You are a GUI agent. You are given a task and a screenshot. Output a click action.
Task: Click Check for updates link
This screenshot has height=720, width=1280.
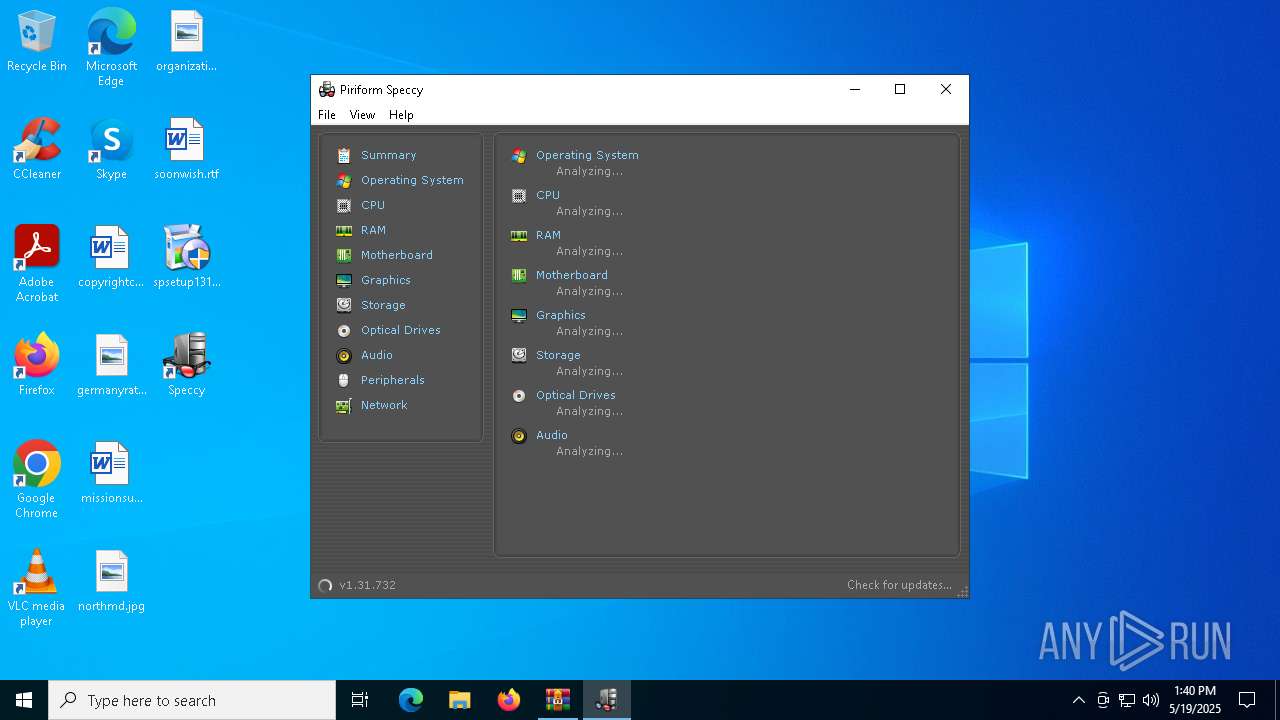[899, 585]
